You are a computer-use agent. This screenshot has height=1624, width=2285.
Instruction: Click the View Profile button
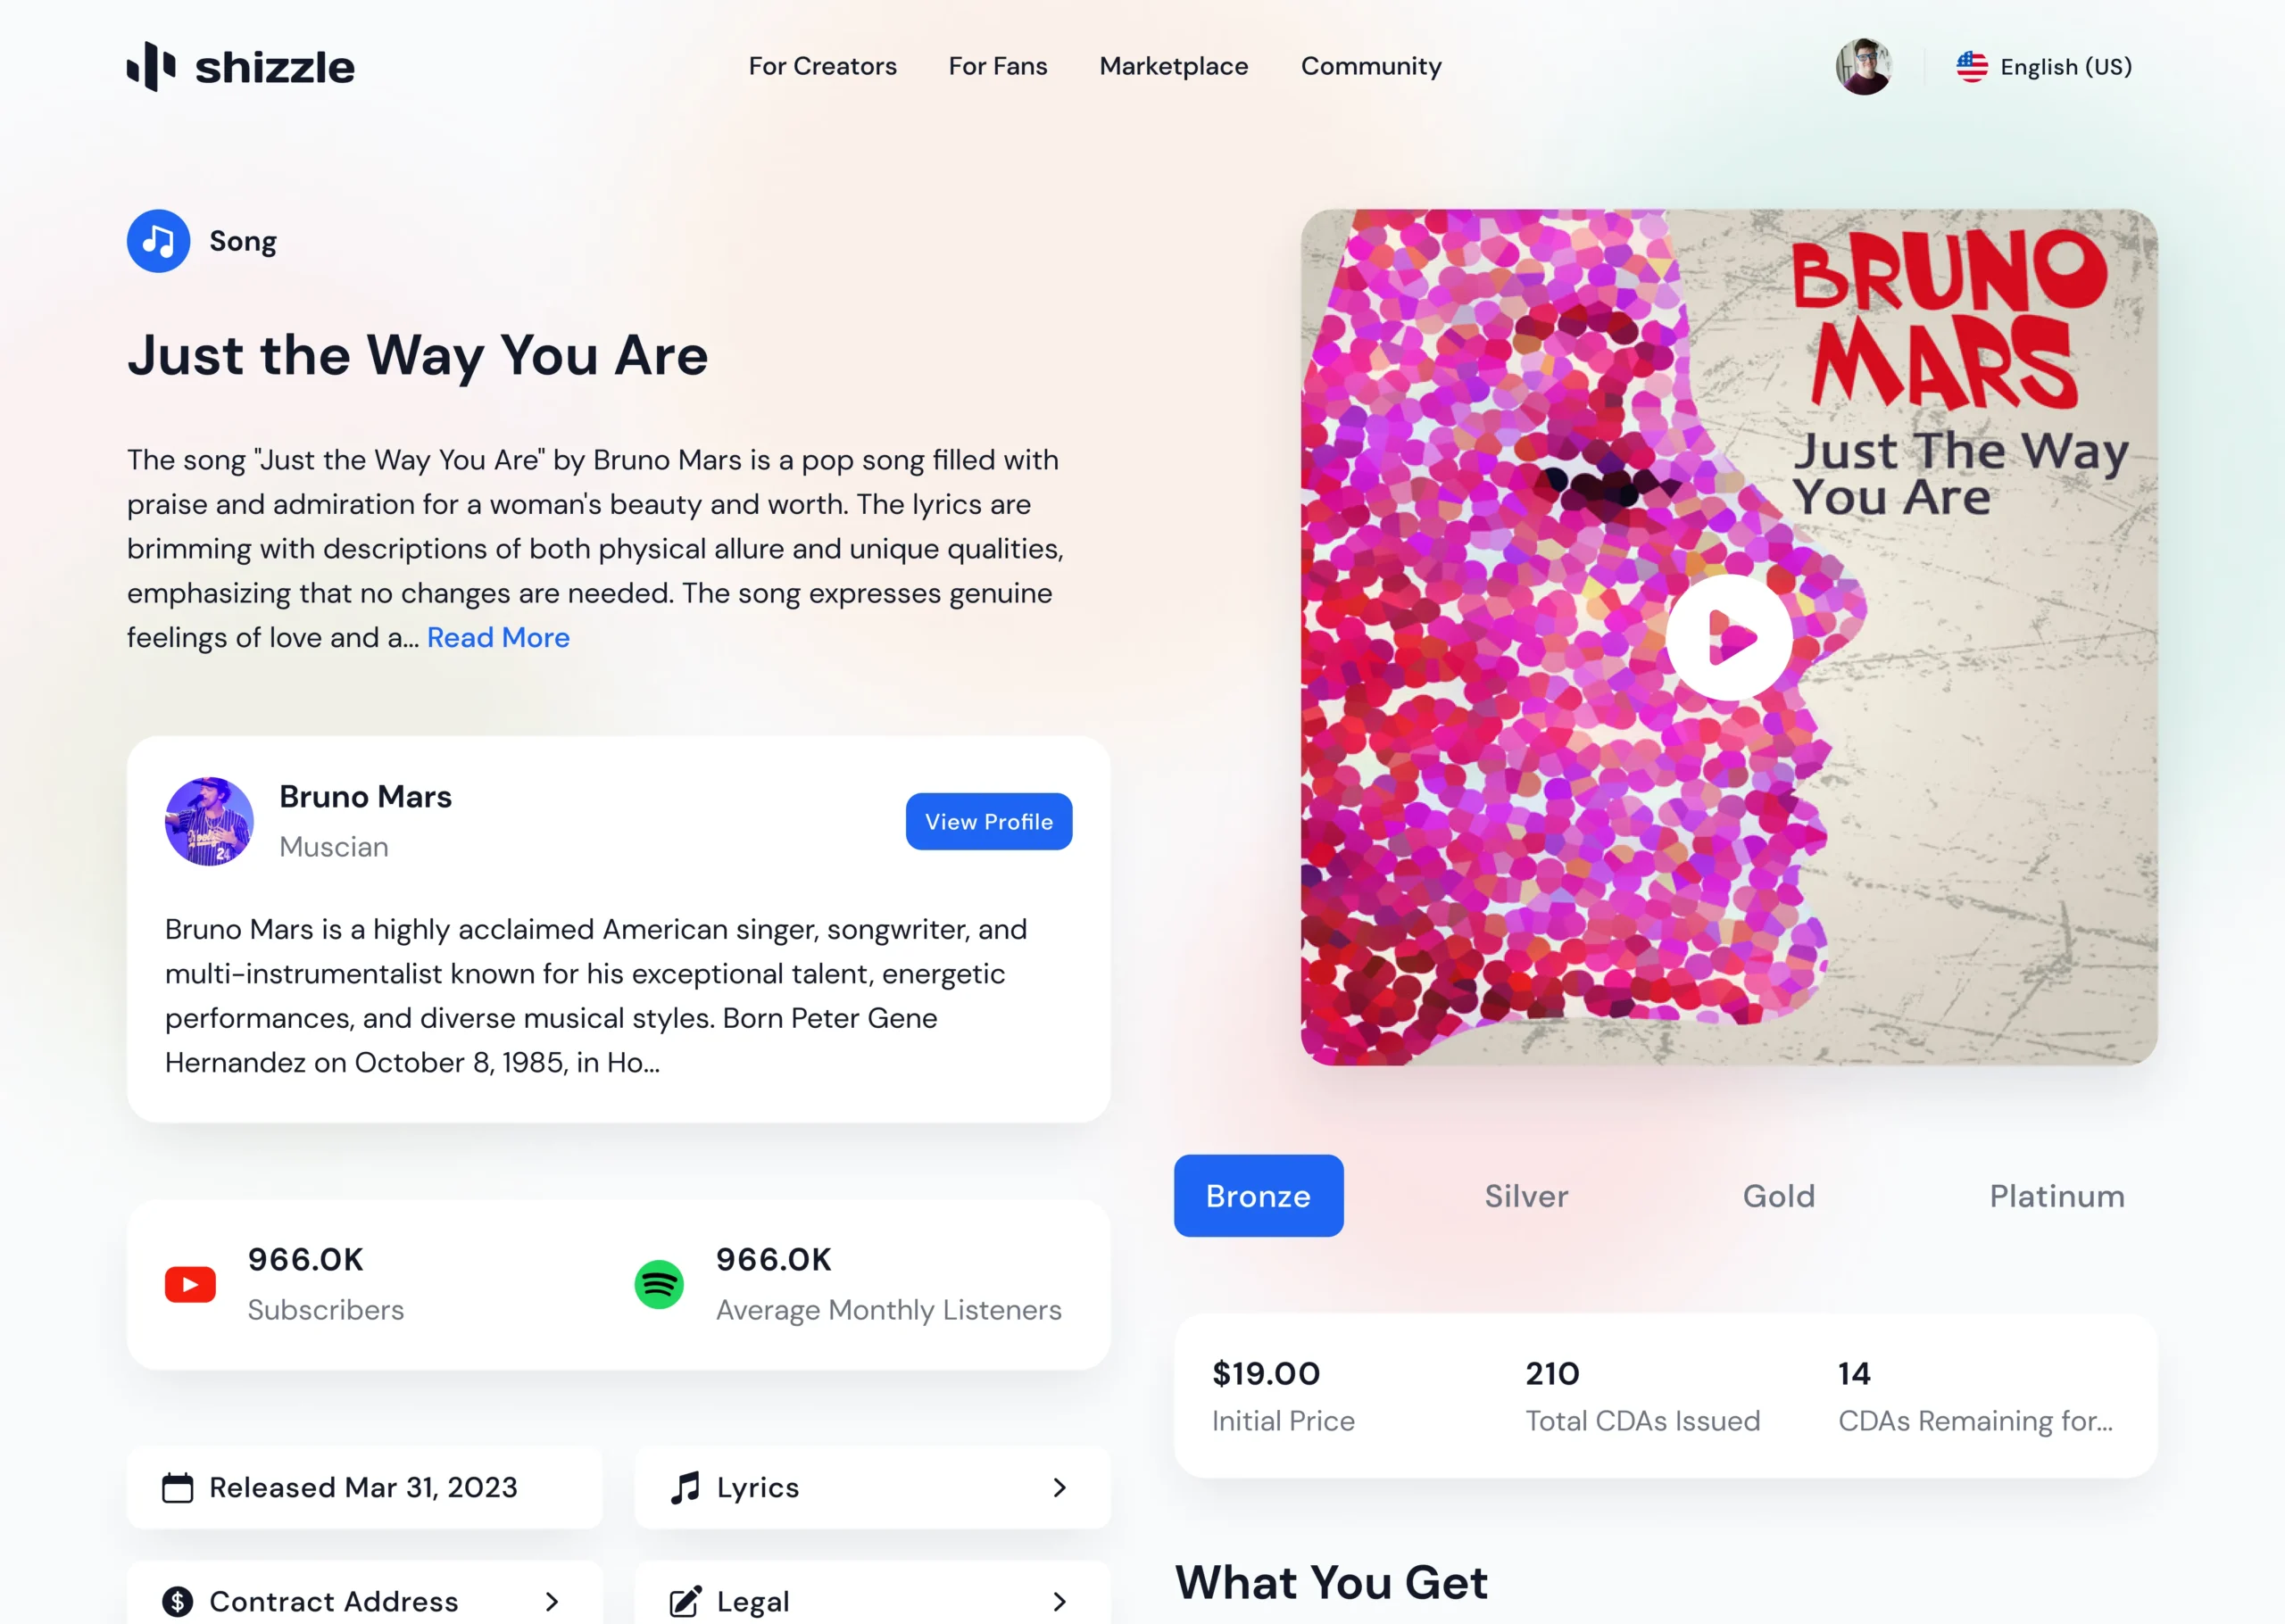[989, 822]
